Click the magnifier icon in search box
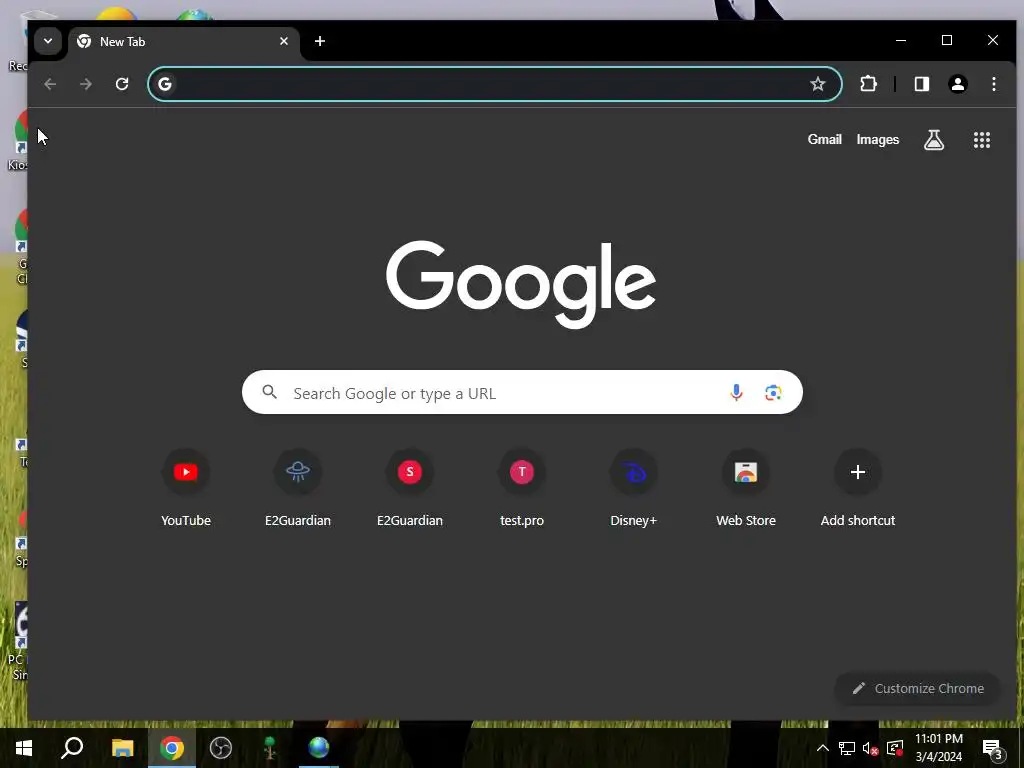 click(269, 392)
